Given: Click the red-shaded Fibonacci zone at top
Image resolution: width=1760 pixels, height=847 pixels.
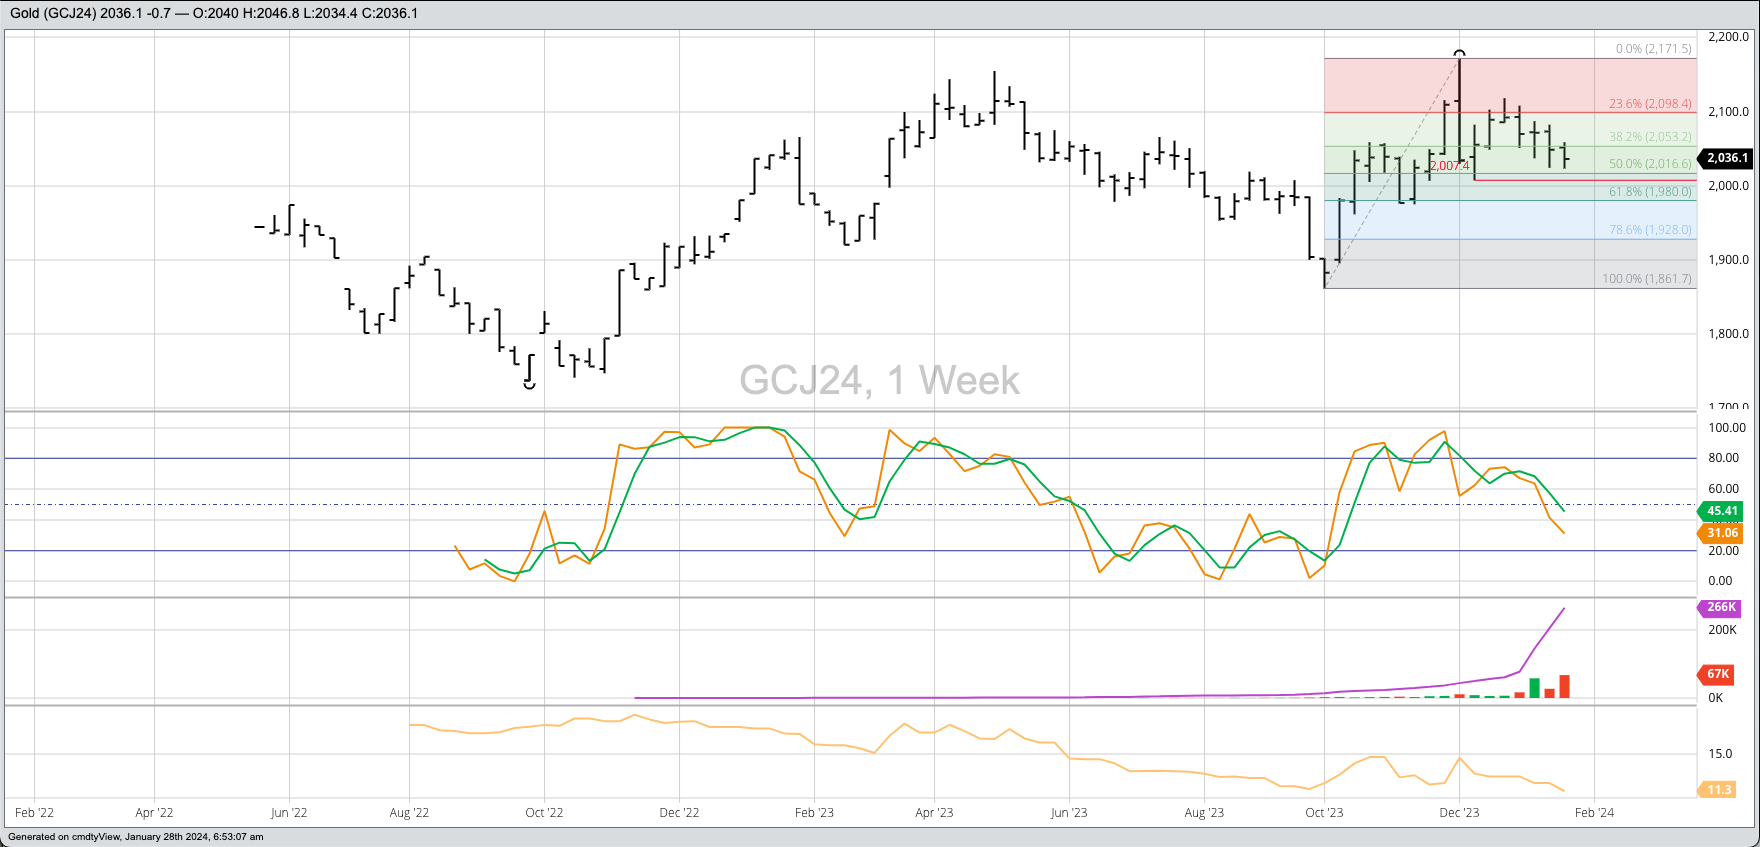Looking at the screenshot, I should [x=1510, y=84].
